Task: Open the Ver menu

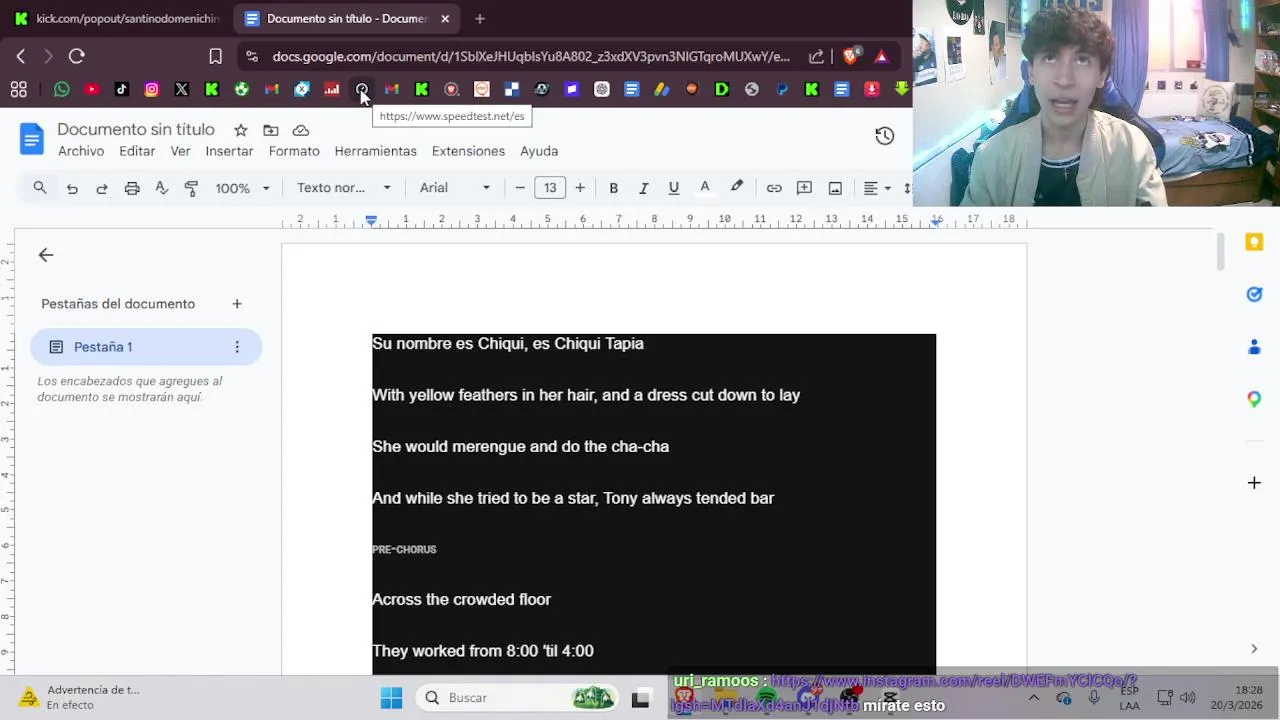Action: click(x=180, y=151)
